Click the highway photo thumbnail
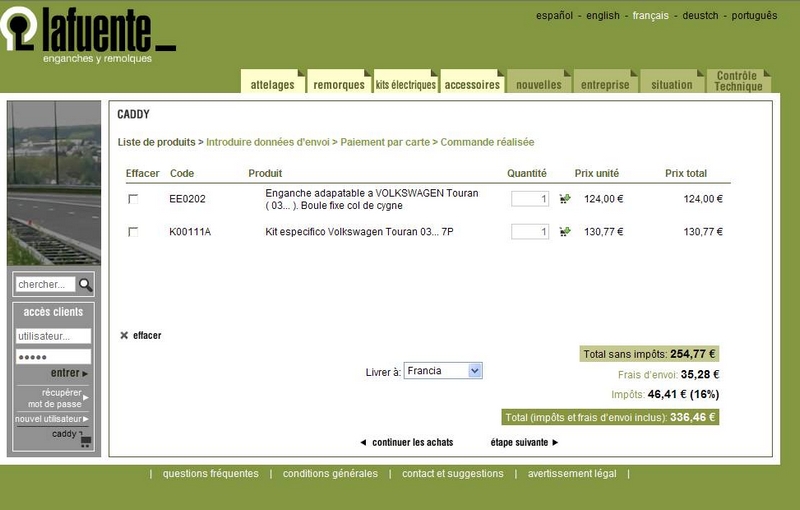800x510 pixels. click(x=54, y=183)
